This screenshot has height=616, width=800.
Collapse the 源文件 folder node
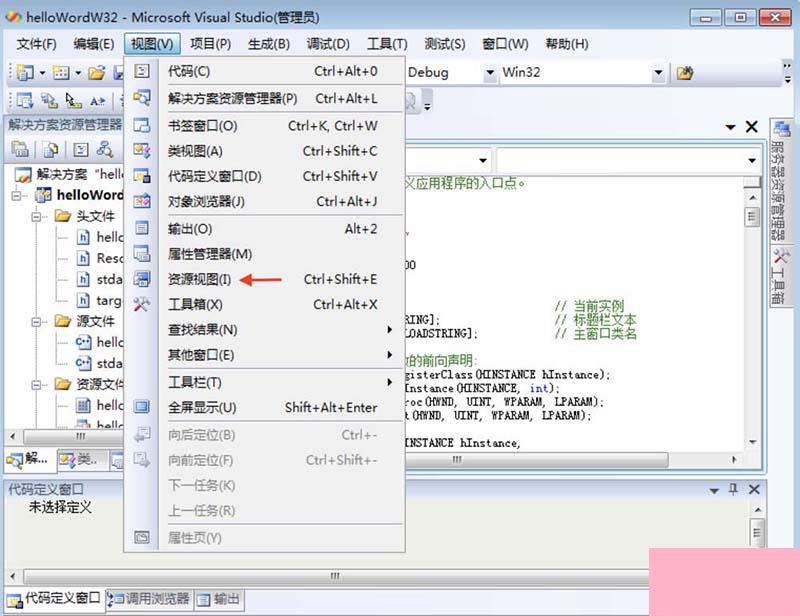coord(37,322)
